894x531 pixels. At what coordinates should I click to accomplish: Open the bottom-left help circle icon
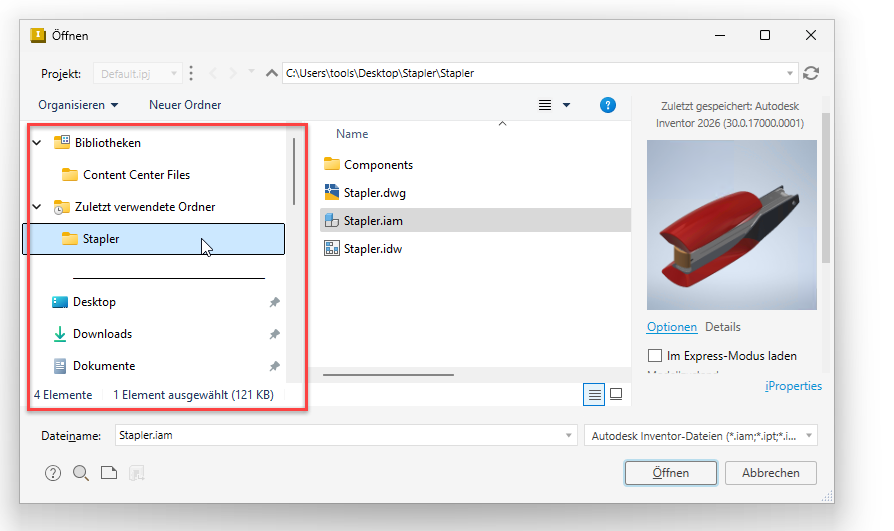[53, 473]
